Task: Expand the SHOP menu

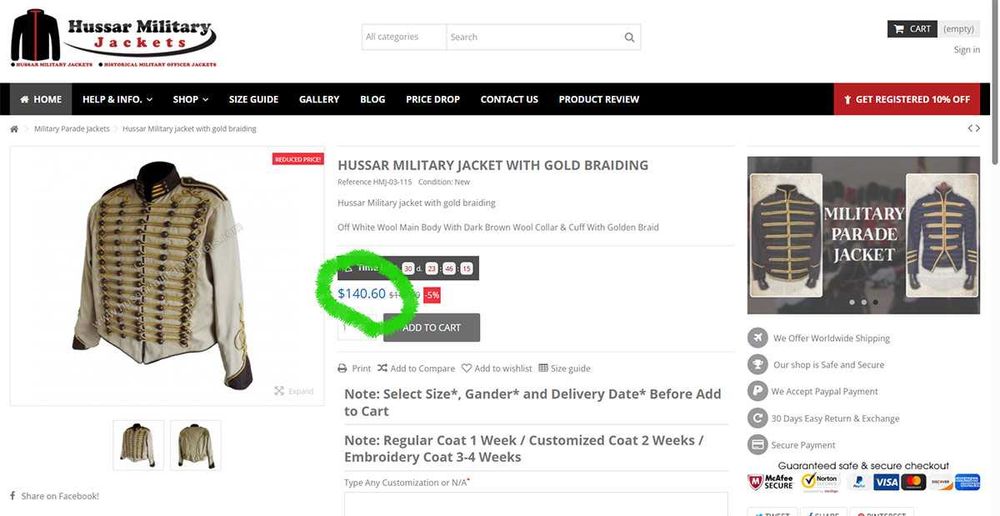Action: (191, 100)
